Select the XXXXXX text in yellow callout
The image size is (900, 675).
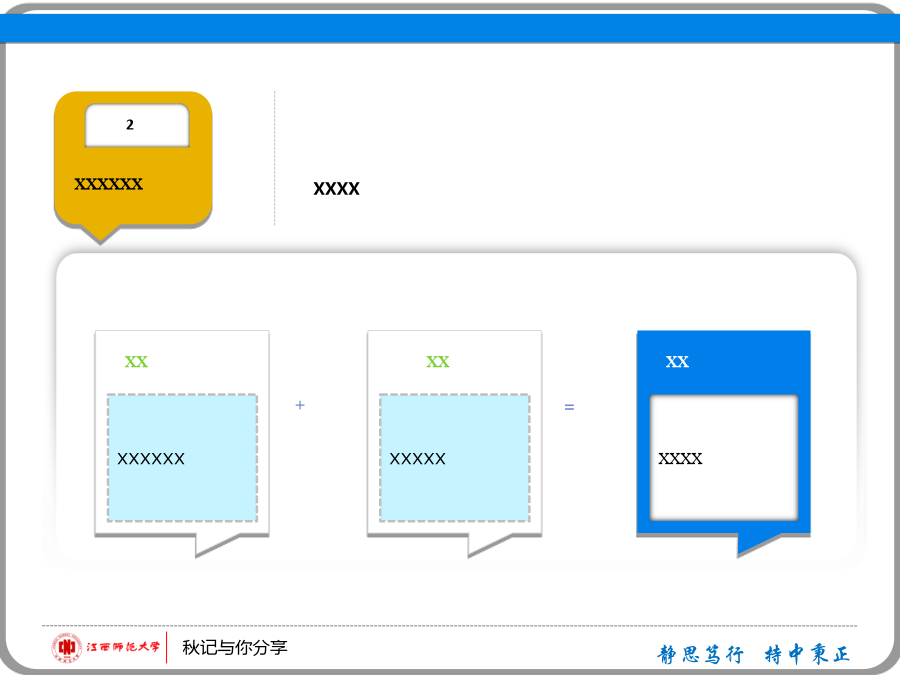[108, 184]
